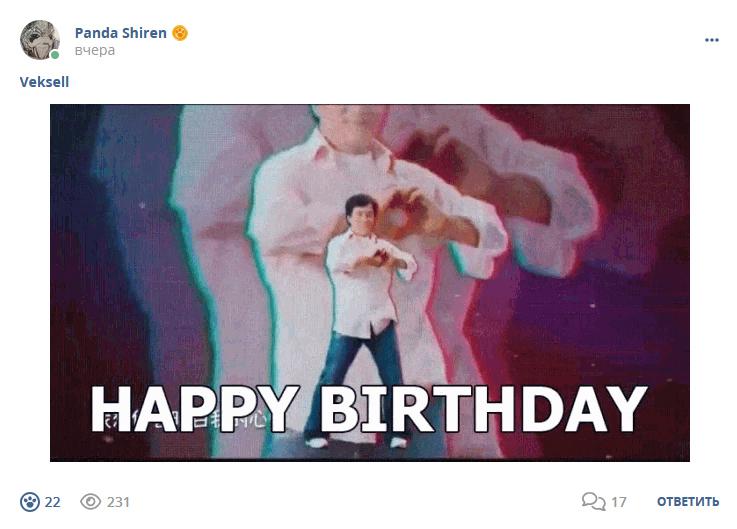Open the post via the вчера timestamp
The width and height of the screenshot is (737, 529).
pos(94,50)
